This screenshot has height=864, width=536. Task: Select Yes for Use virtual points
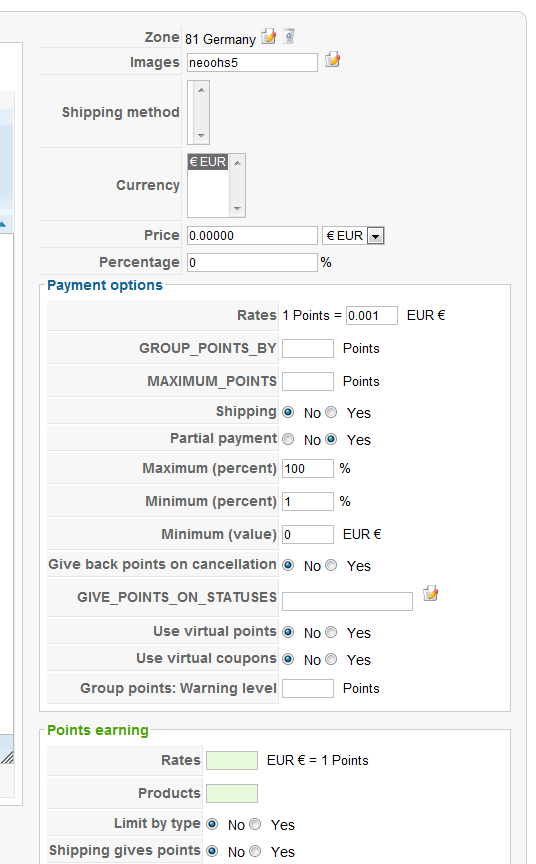[331, 632]
